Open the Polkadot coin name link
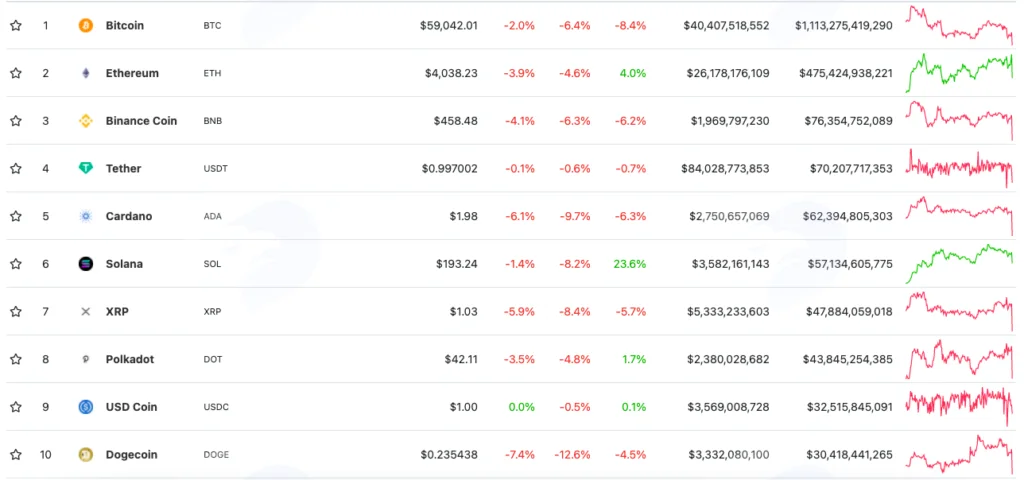This screenshot has height=480, width=1024. tap(130, 359)
